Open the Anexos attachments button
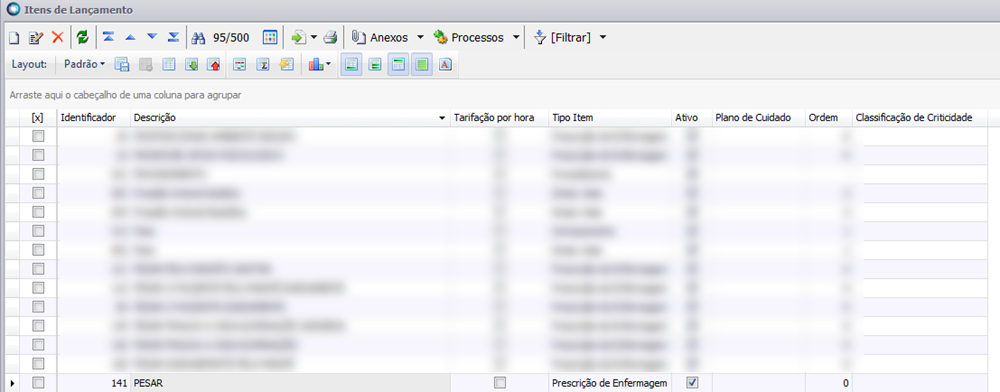 381,38
